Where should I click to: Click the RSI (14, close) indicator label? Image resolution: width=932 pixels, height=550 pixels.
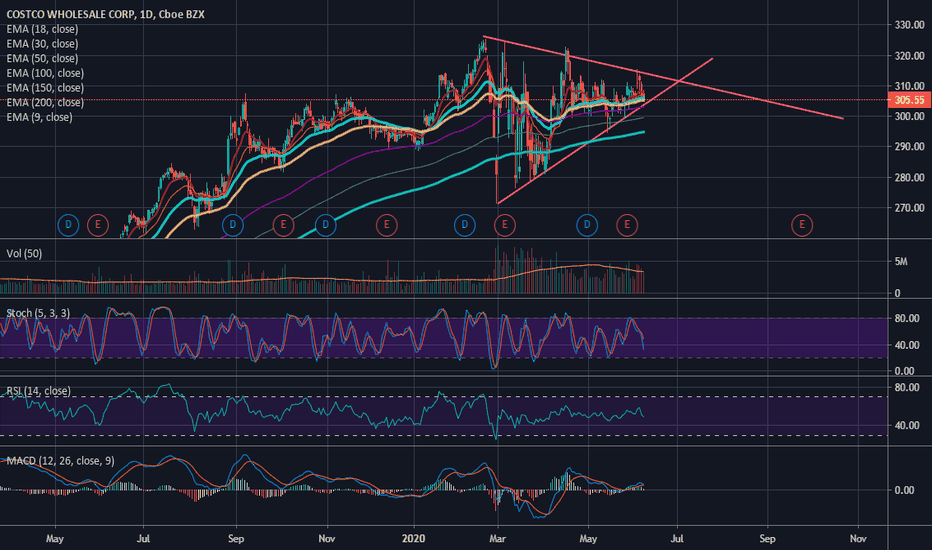tap(39, 391)
